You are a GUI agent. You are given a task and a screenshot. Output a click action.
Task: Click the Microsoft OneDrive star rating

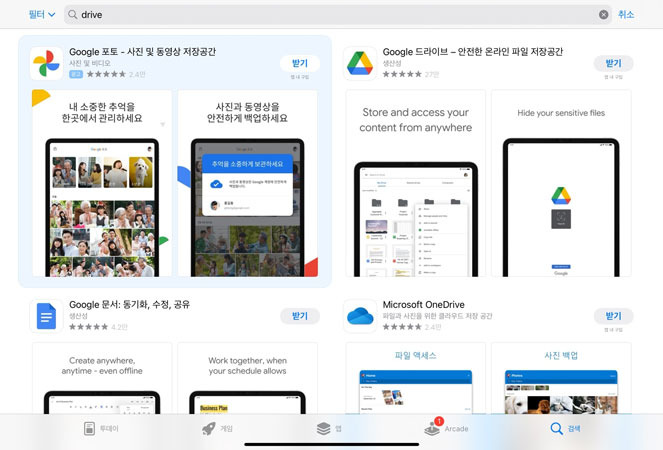point(402,327)
